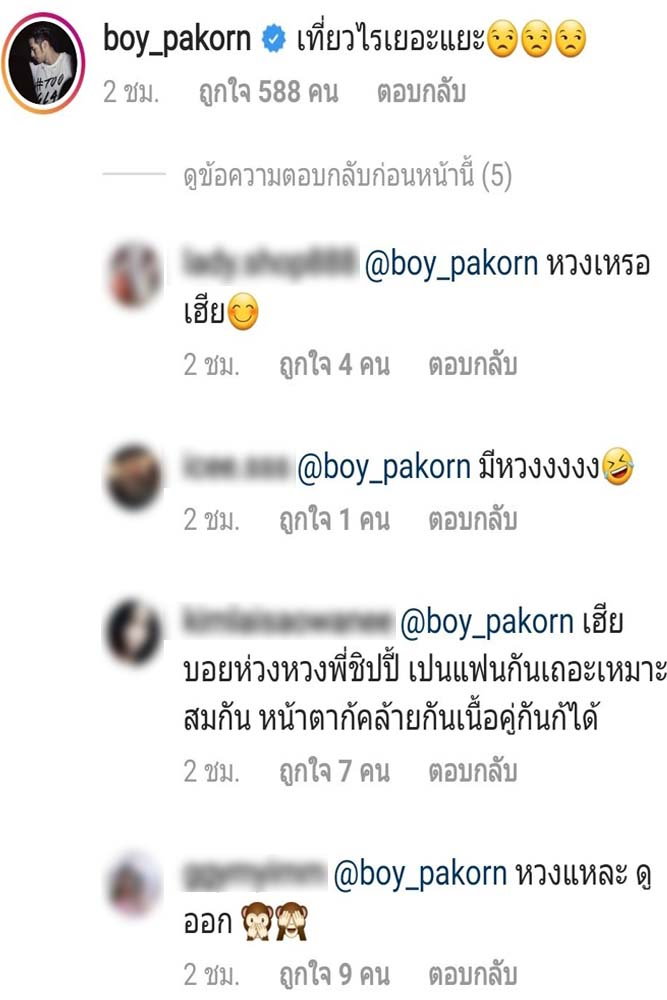Image resolution: width=667 pixels, height=1000 pixels.
Task: Click the boy_pakorn username at the top
Action: pos(177,40)
